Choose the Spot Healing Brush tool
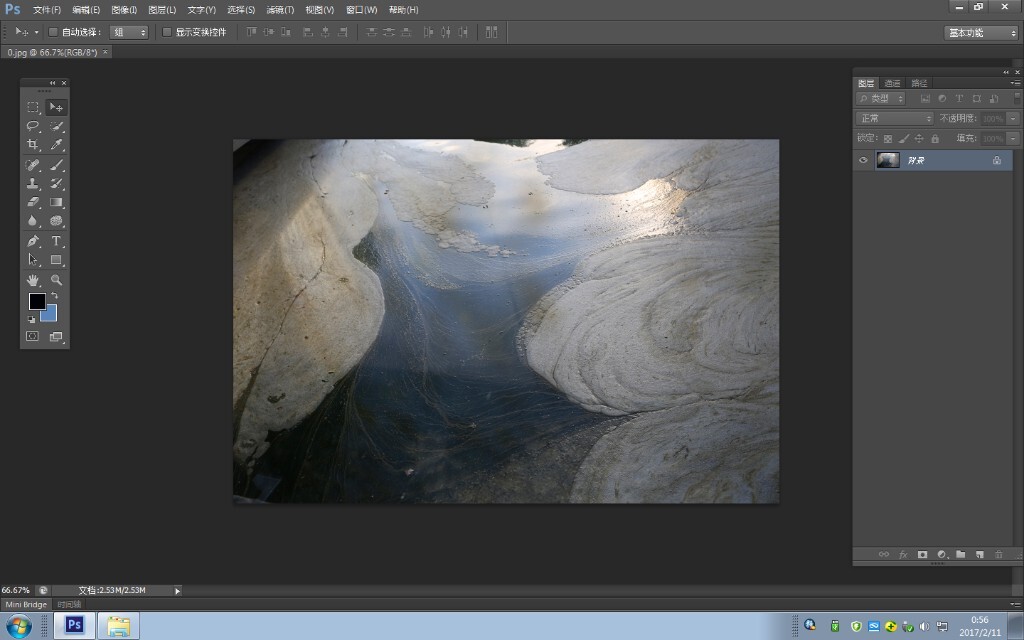1024x640 pixels. 33,165
